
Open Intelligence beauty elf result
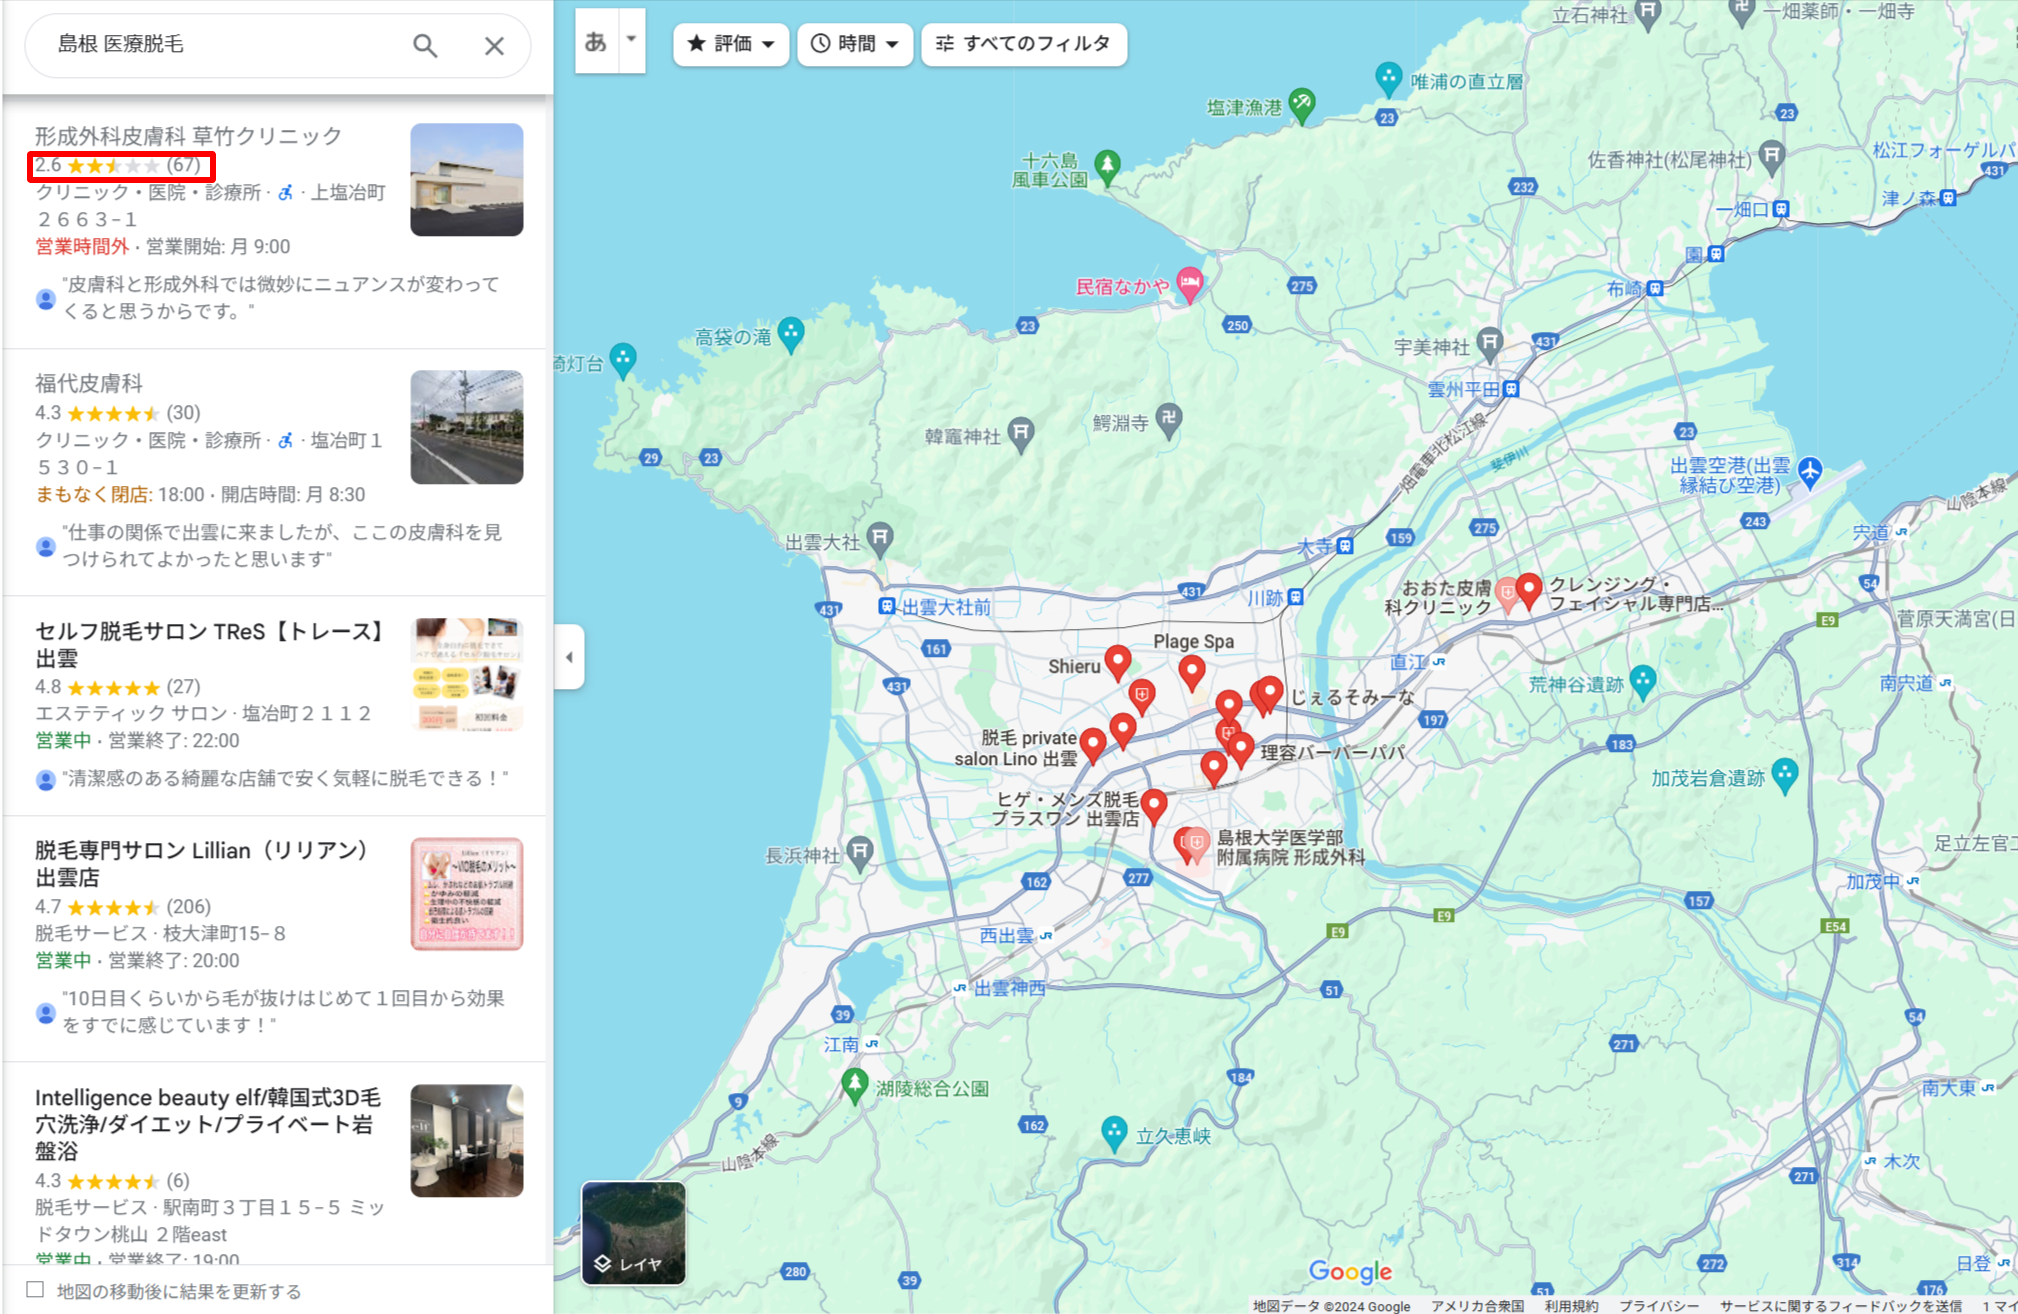coord(208,1124)
